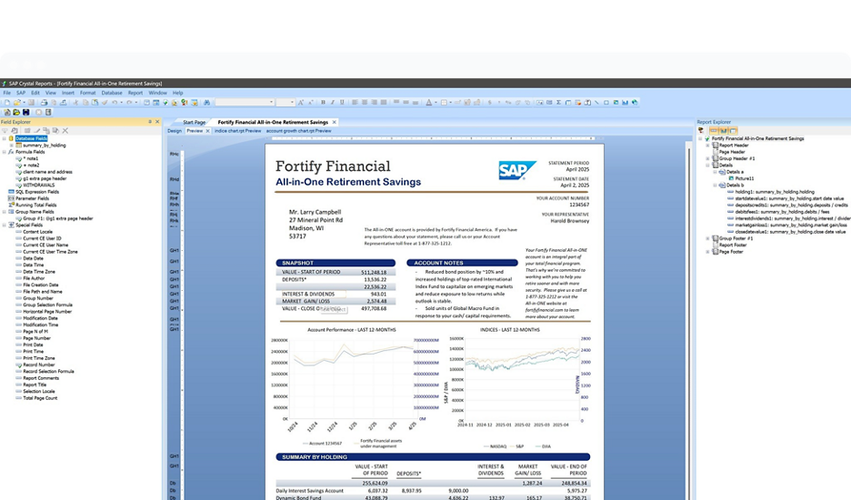This screenshot has width=851, height=500.
Task: Toggle Italic formatting in toolbar
Action: tap(333, 102)
